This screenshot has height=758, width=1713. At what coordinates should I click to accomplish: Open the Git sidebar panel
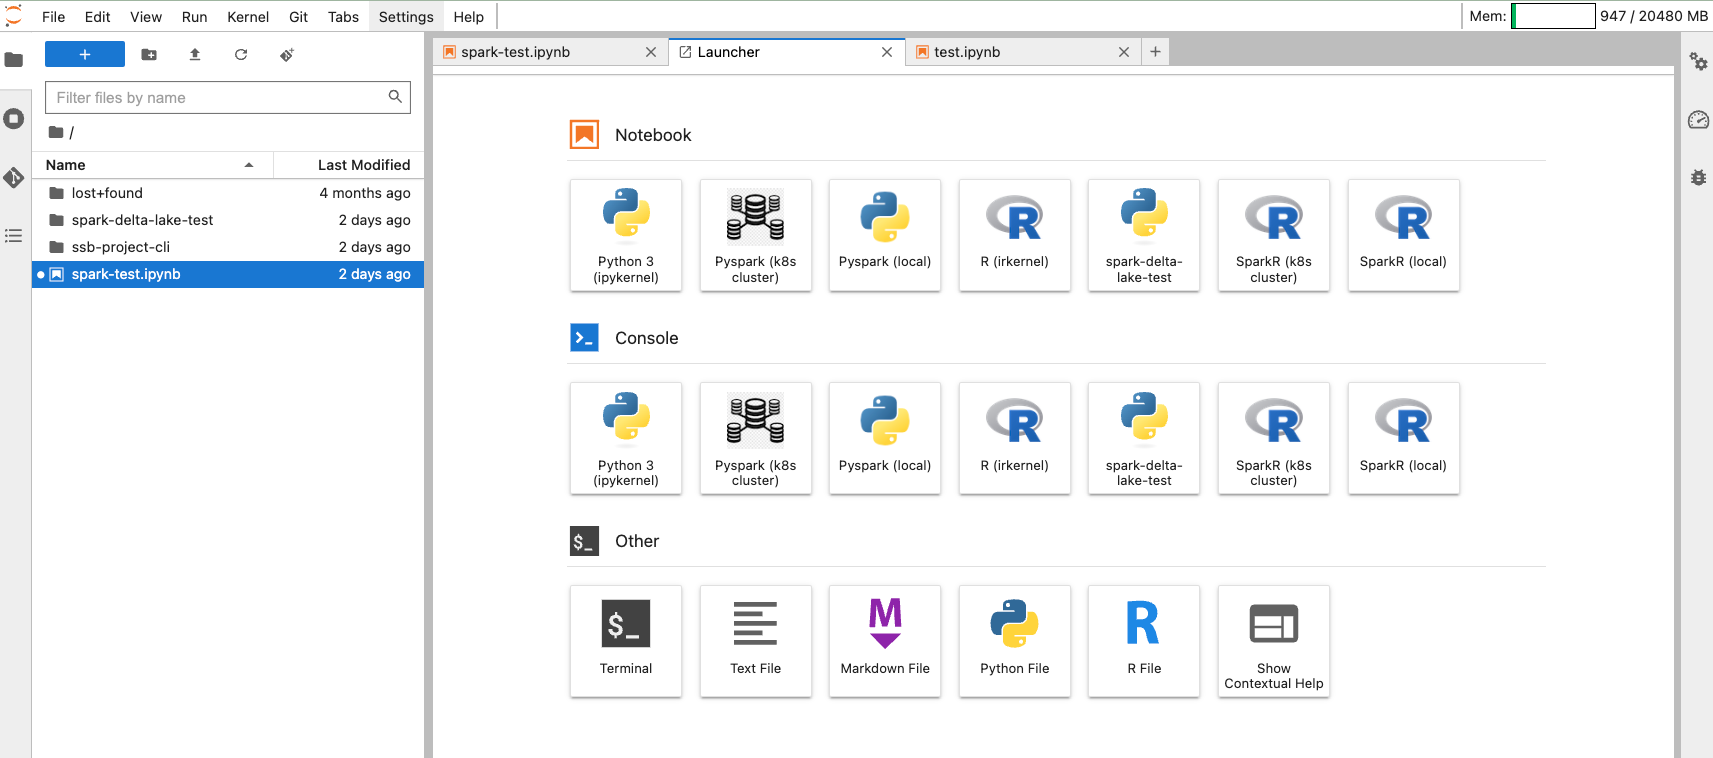tap(14, 178)
